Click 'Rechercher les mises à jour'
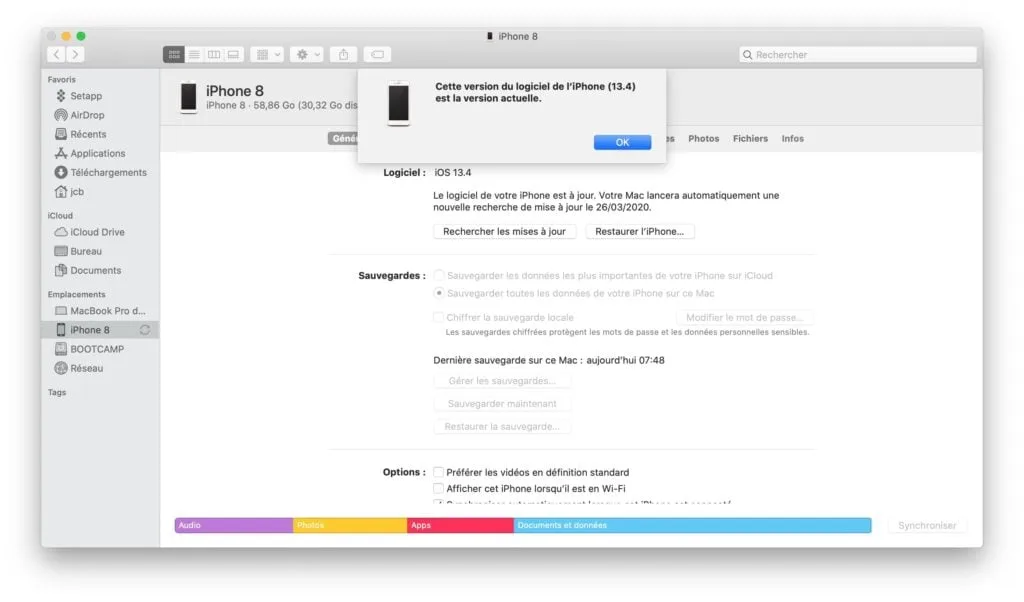 click(x=504, y=231)
